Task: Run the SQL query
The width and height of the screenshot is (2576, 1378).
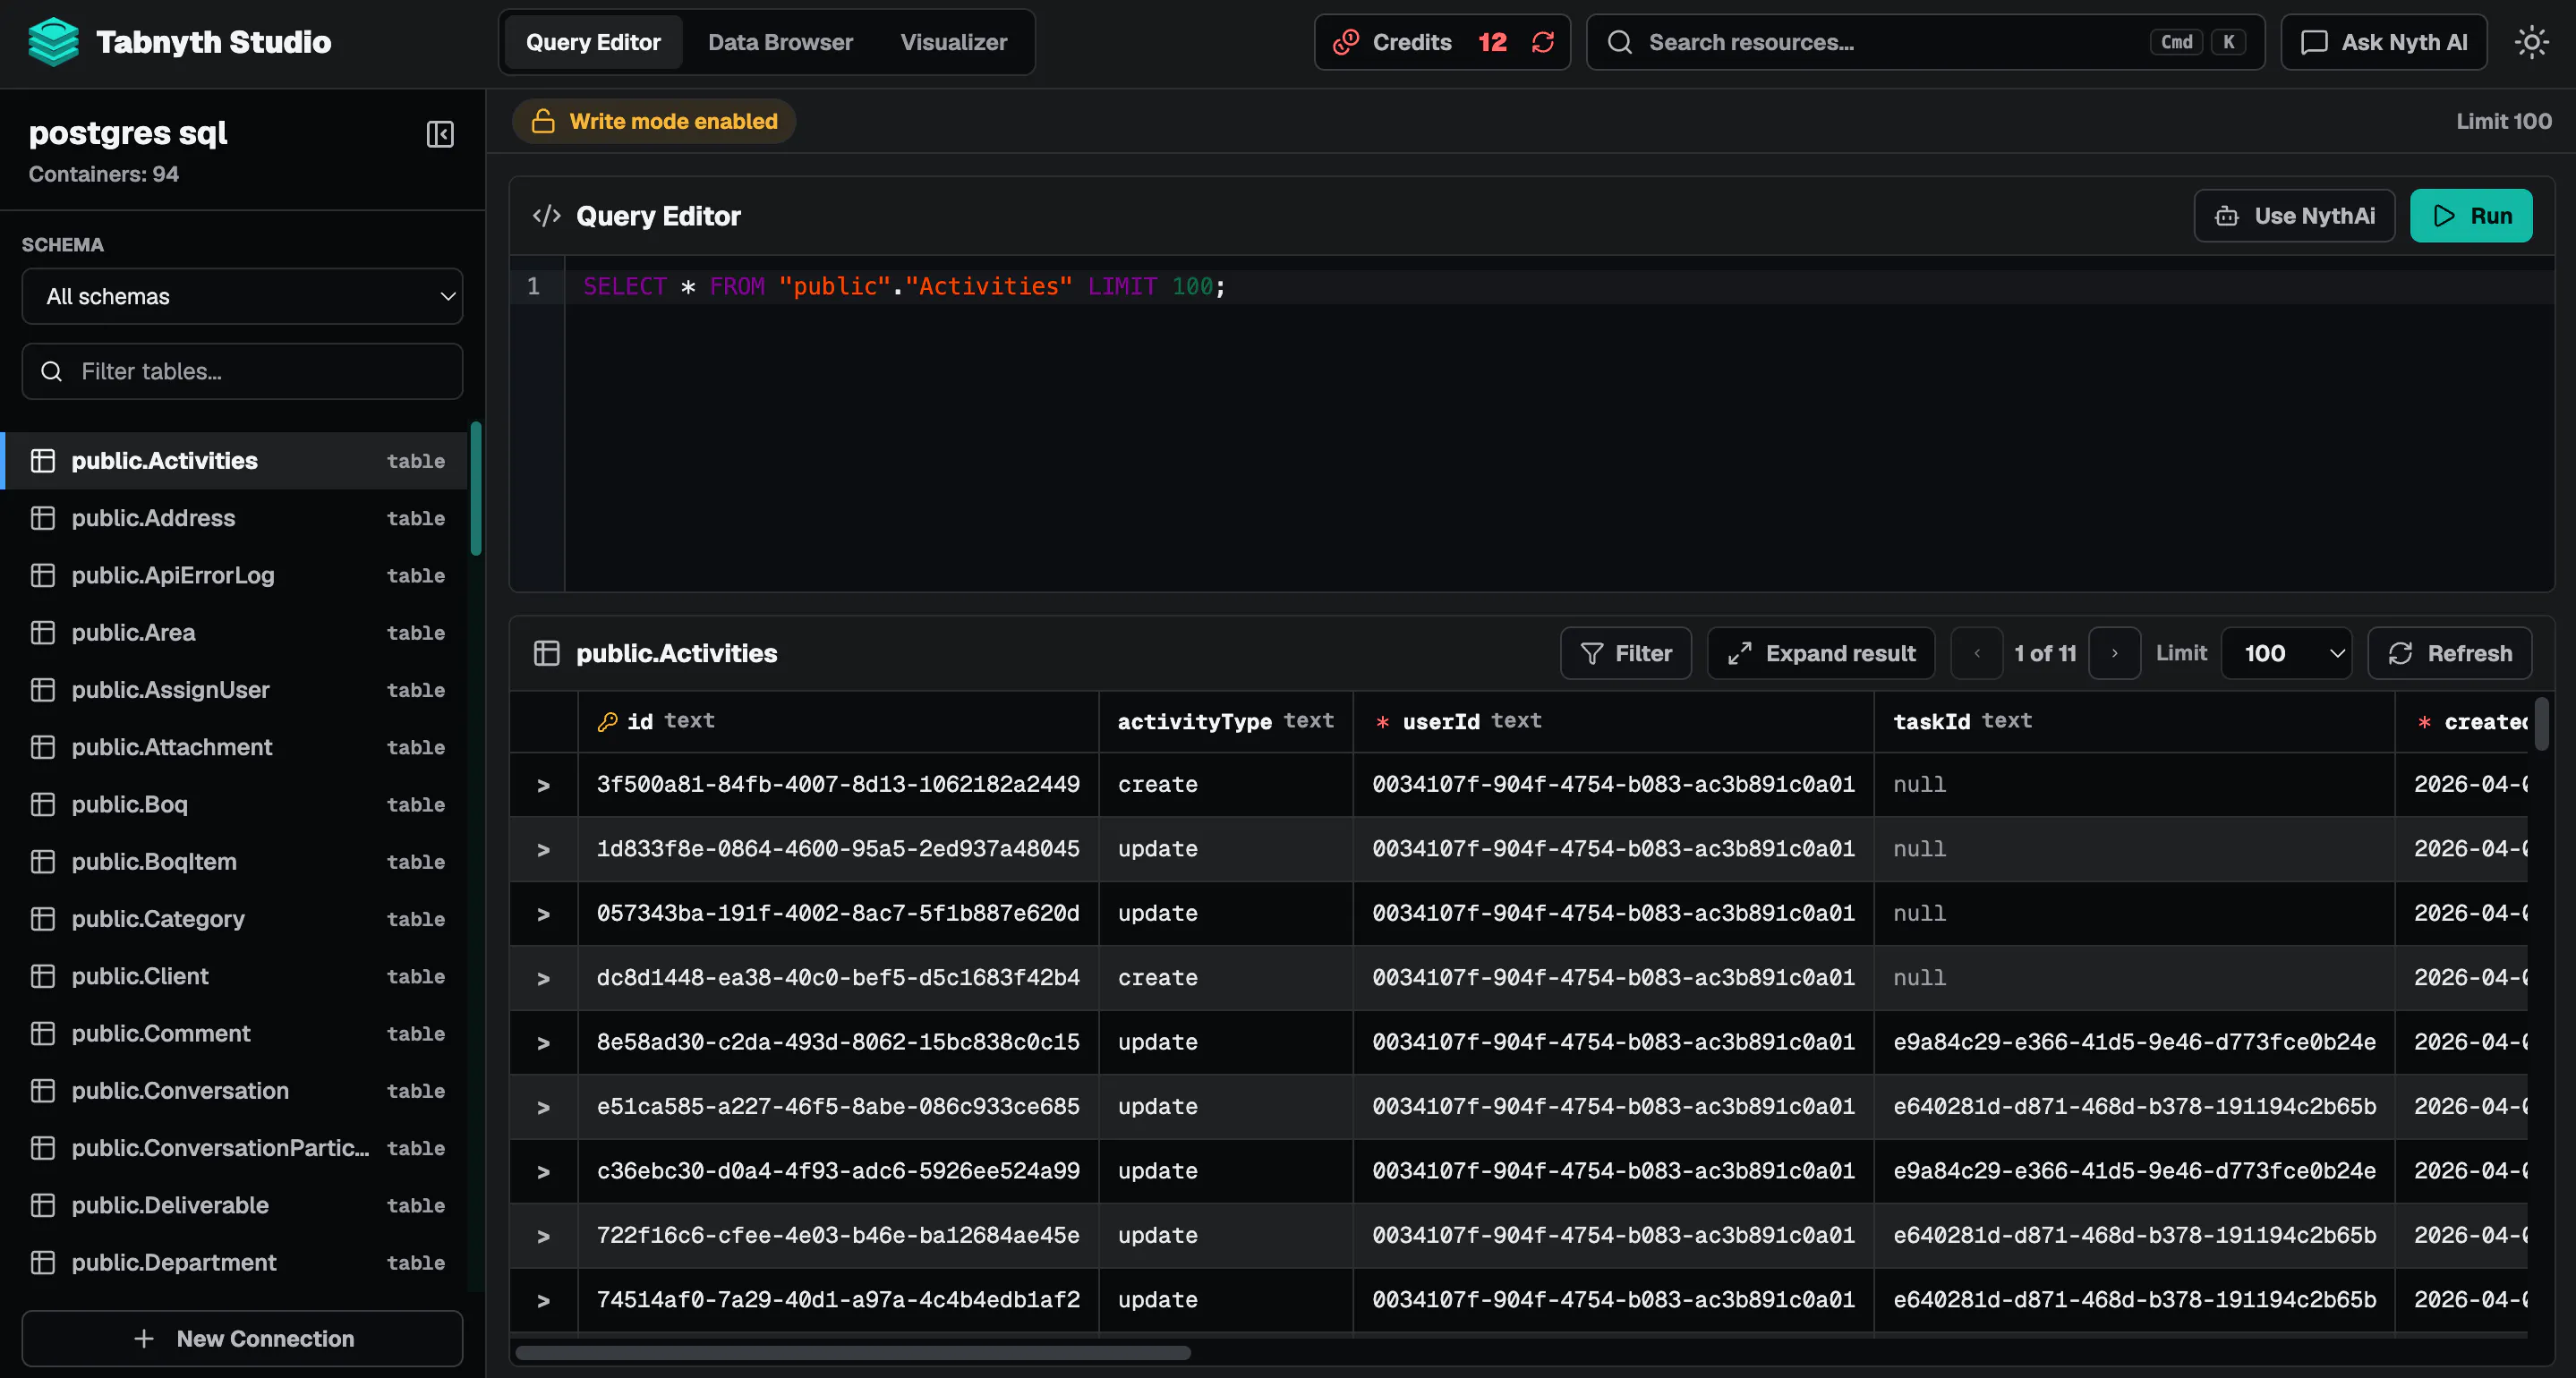Action: pos(2470,216)
